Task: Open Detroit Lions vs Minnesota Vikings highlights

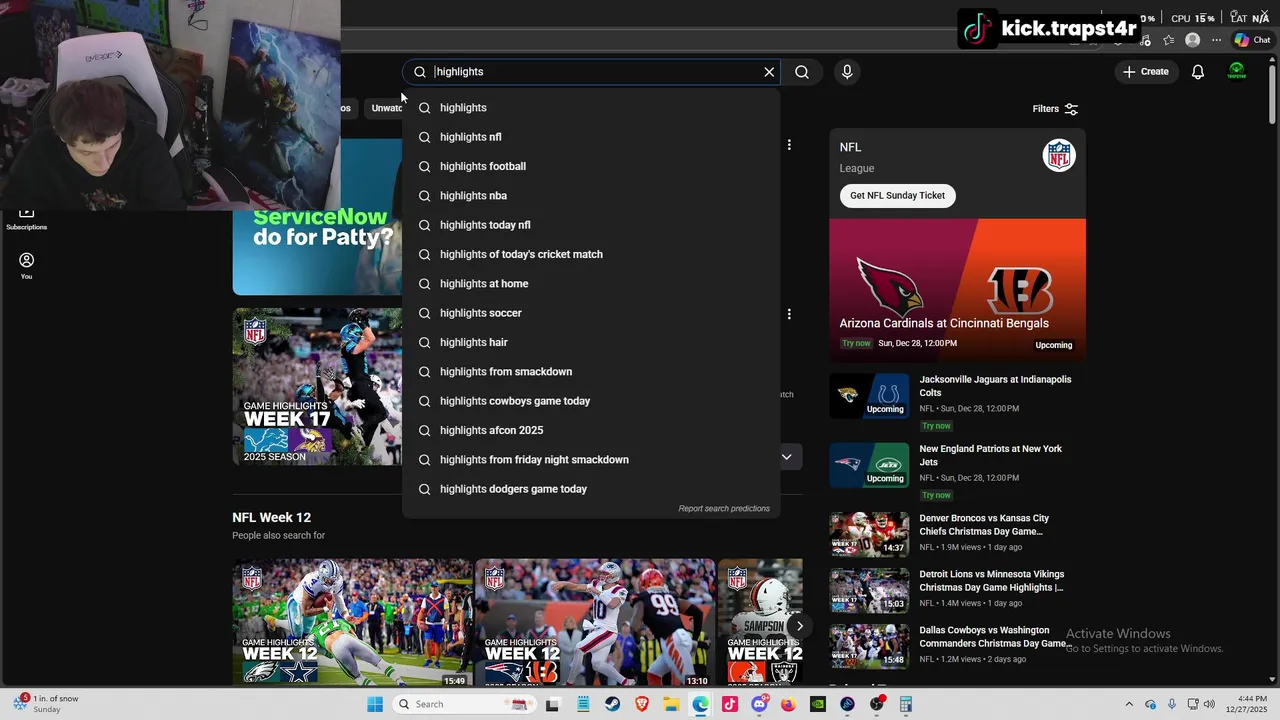Action: [991, 581]
